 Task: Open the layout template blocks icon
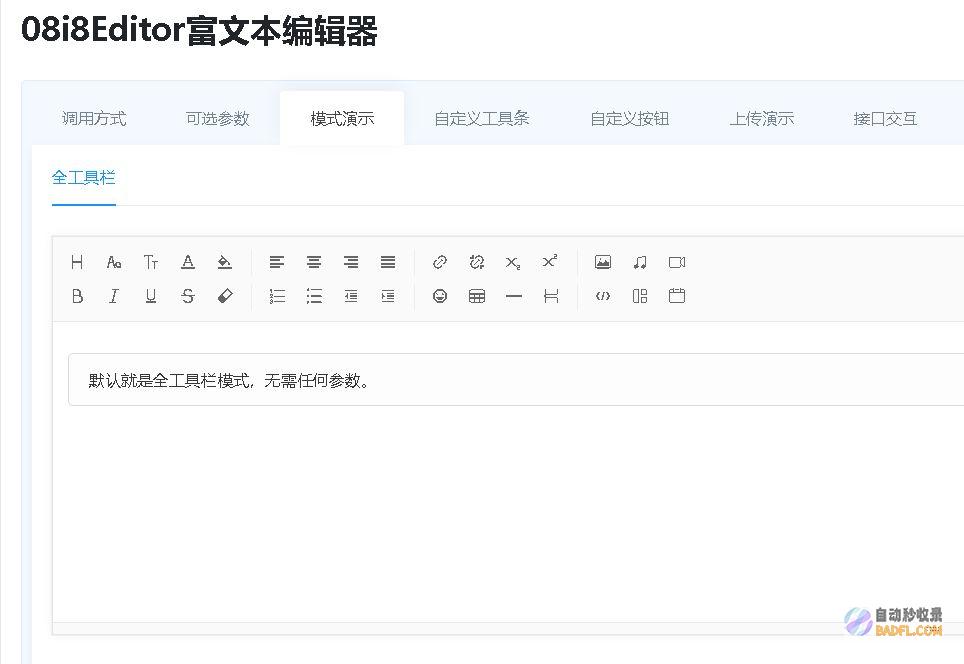pos(640,296)
